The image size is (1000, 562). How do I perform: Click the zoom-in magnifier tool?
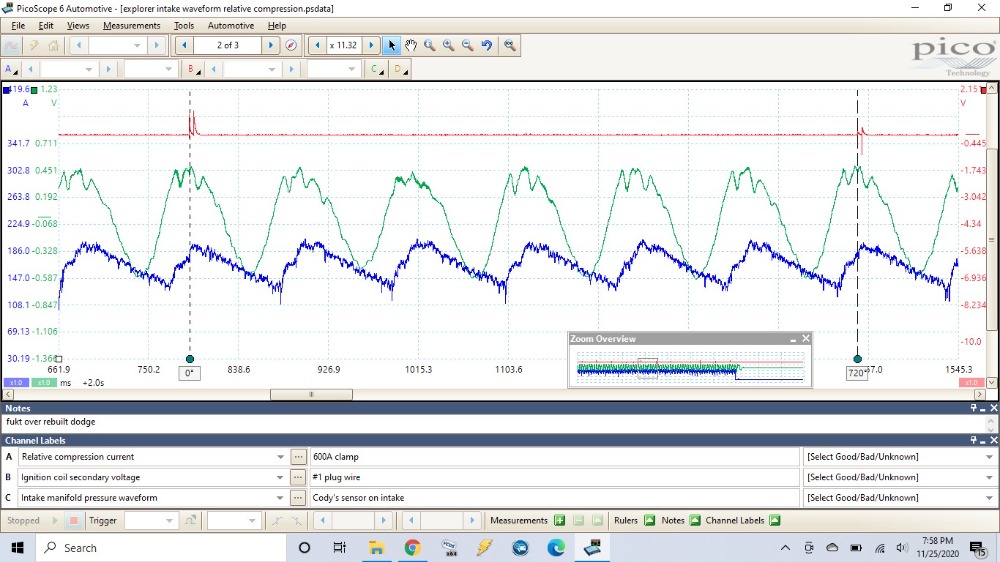point(448,45)
